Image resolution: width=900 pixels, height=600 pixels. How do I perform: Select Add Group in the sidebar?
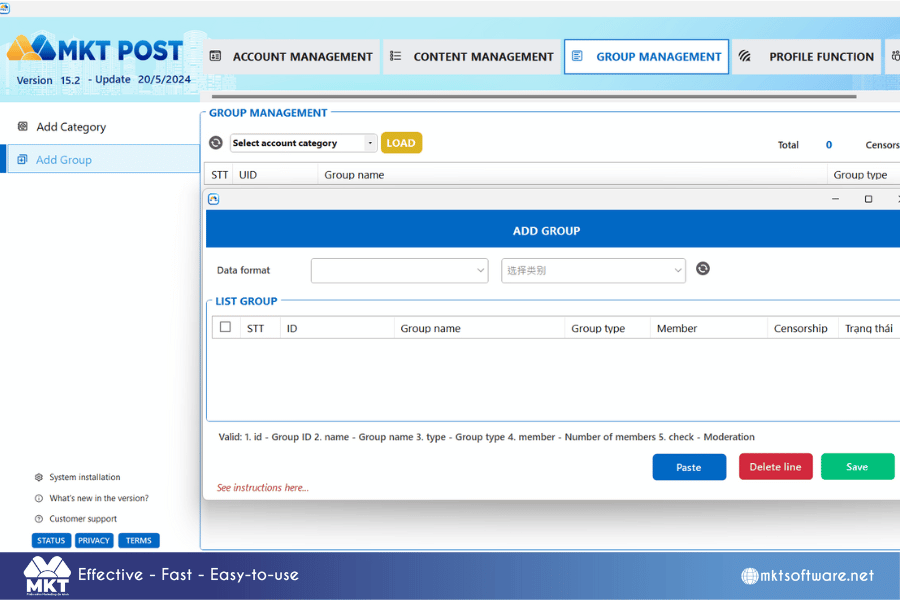(103, 160)
